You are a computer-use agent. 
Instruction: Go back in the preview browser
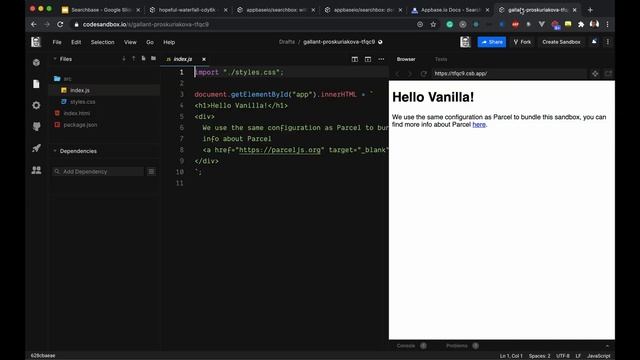pos(397,73)
